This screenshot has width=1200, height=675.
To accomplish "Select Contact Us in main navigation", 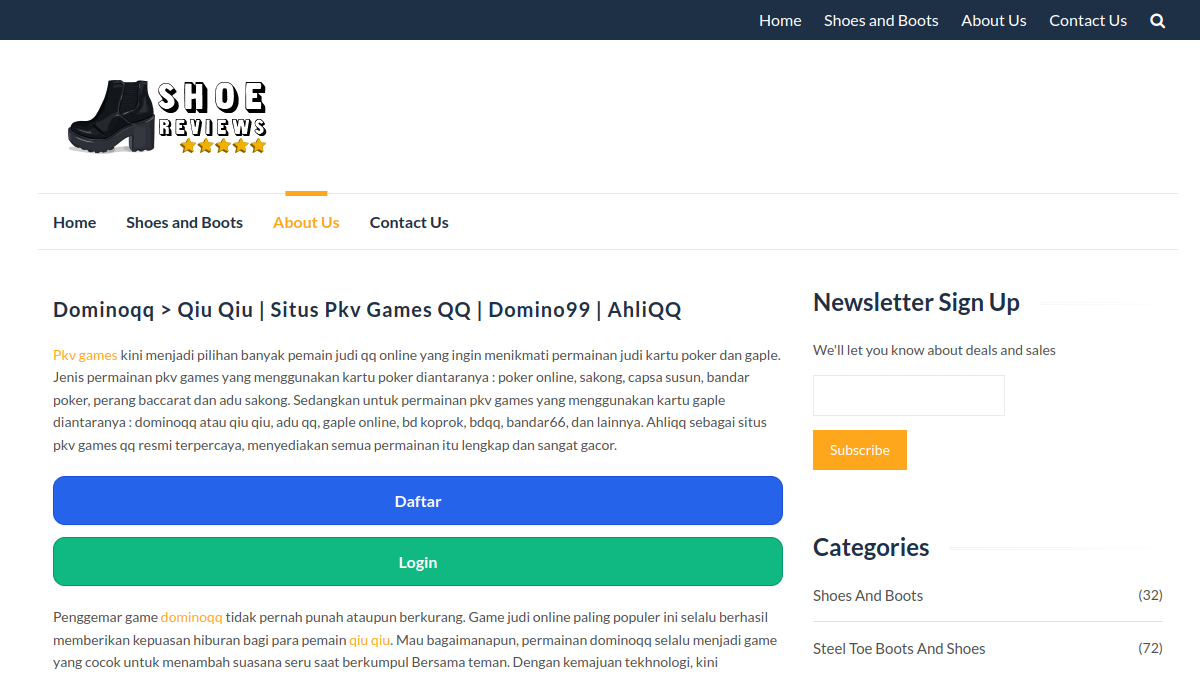I will 409,222.
